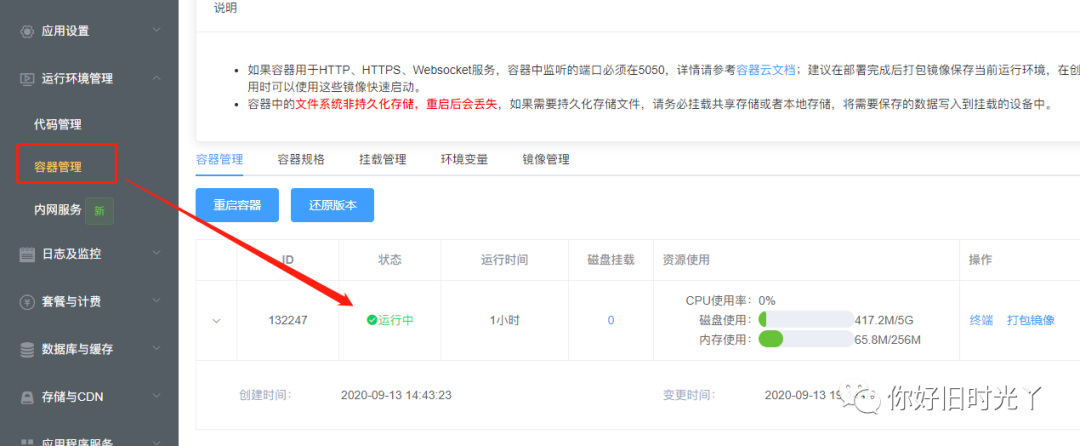Viewport: 1080px width, 446px height.
Task: Click the 磁盘使用 progress bar
Action: (x=806, y=319)
